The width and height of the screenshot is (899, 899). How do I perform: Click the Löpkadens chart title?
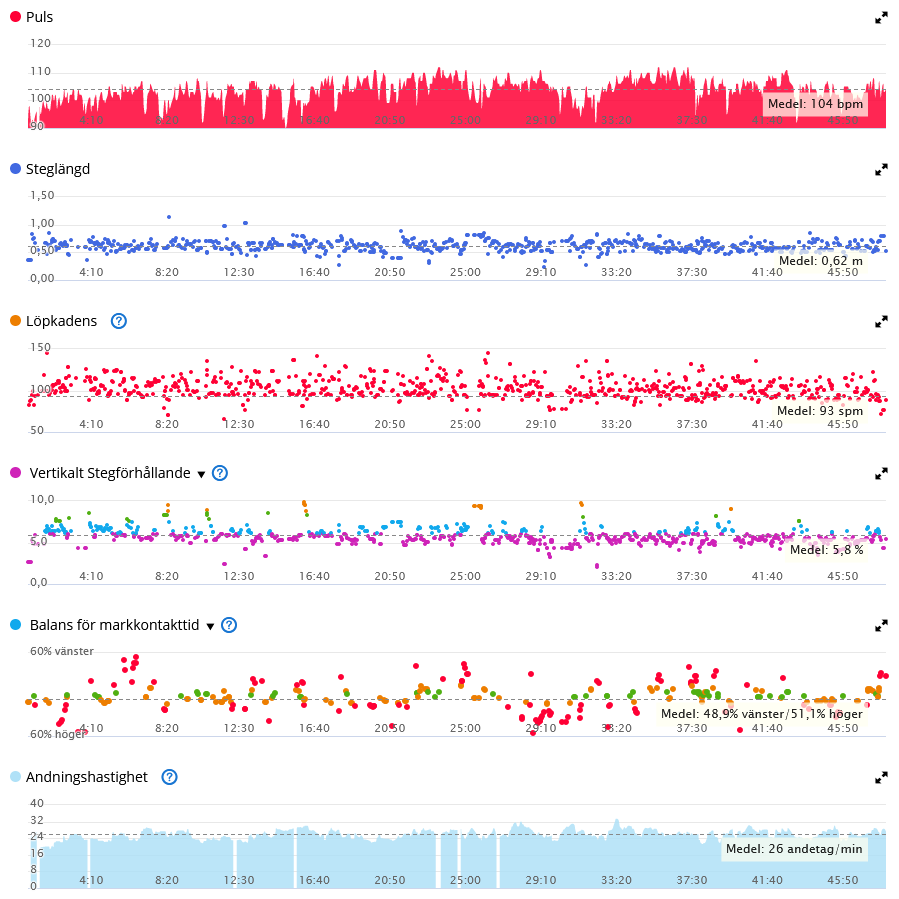pyautogui.click(x=61, y=321)
